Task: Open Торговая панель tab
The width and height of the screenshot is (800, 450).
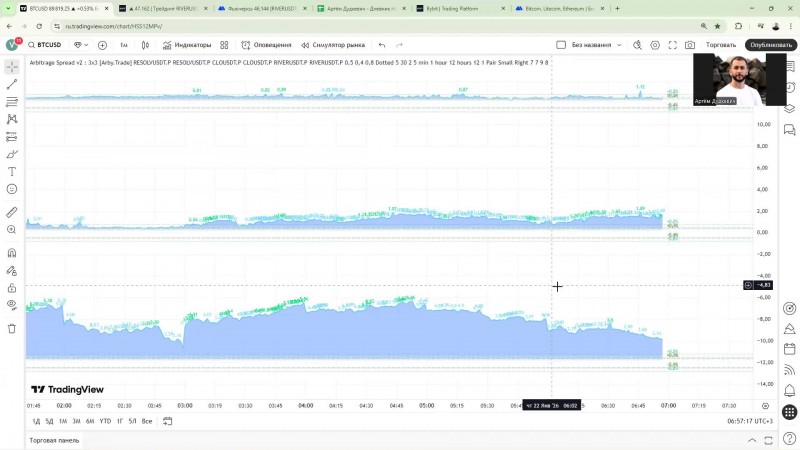Action: point(54,440)
